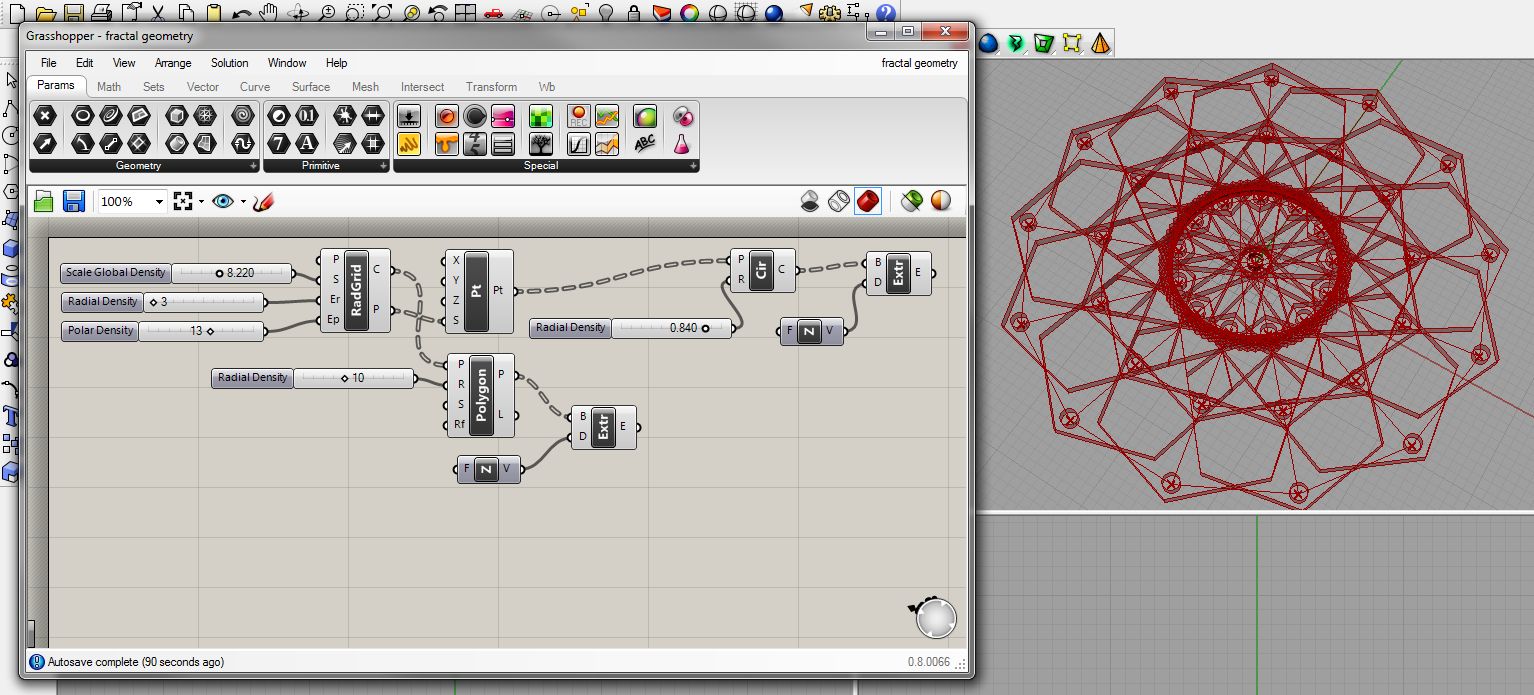The height and width of the screenshot is (695, 1534).
Task: Open the zoom percentage dropdown showing 100%
Action: (x=160, y=201)
